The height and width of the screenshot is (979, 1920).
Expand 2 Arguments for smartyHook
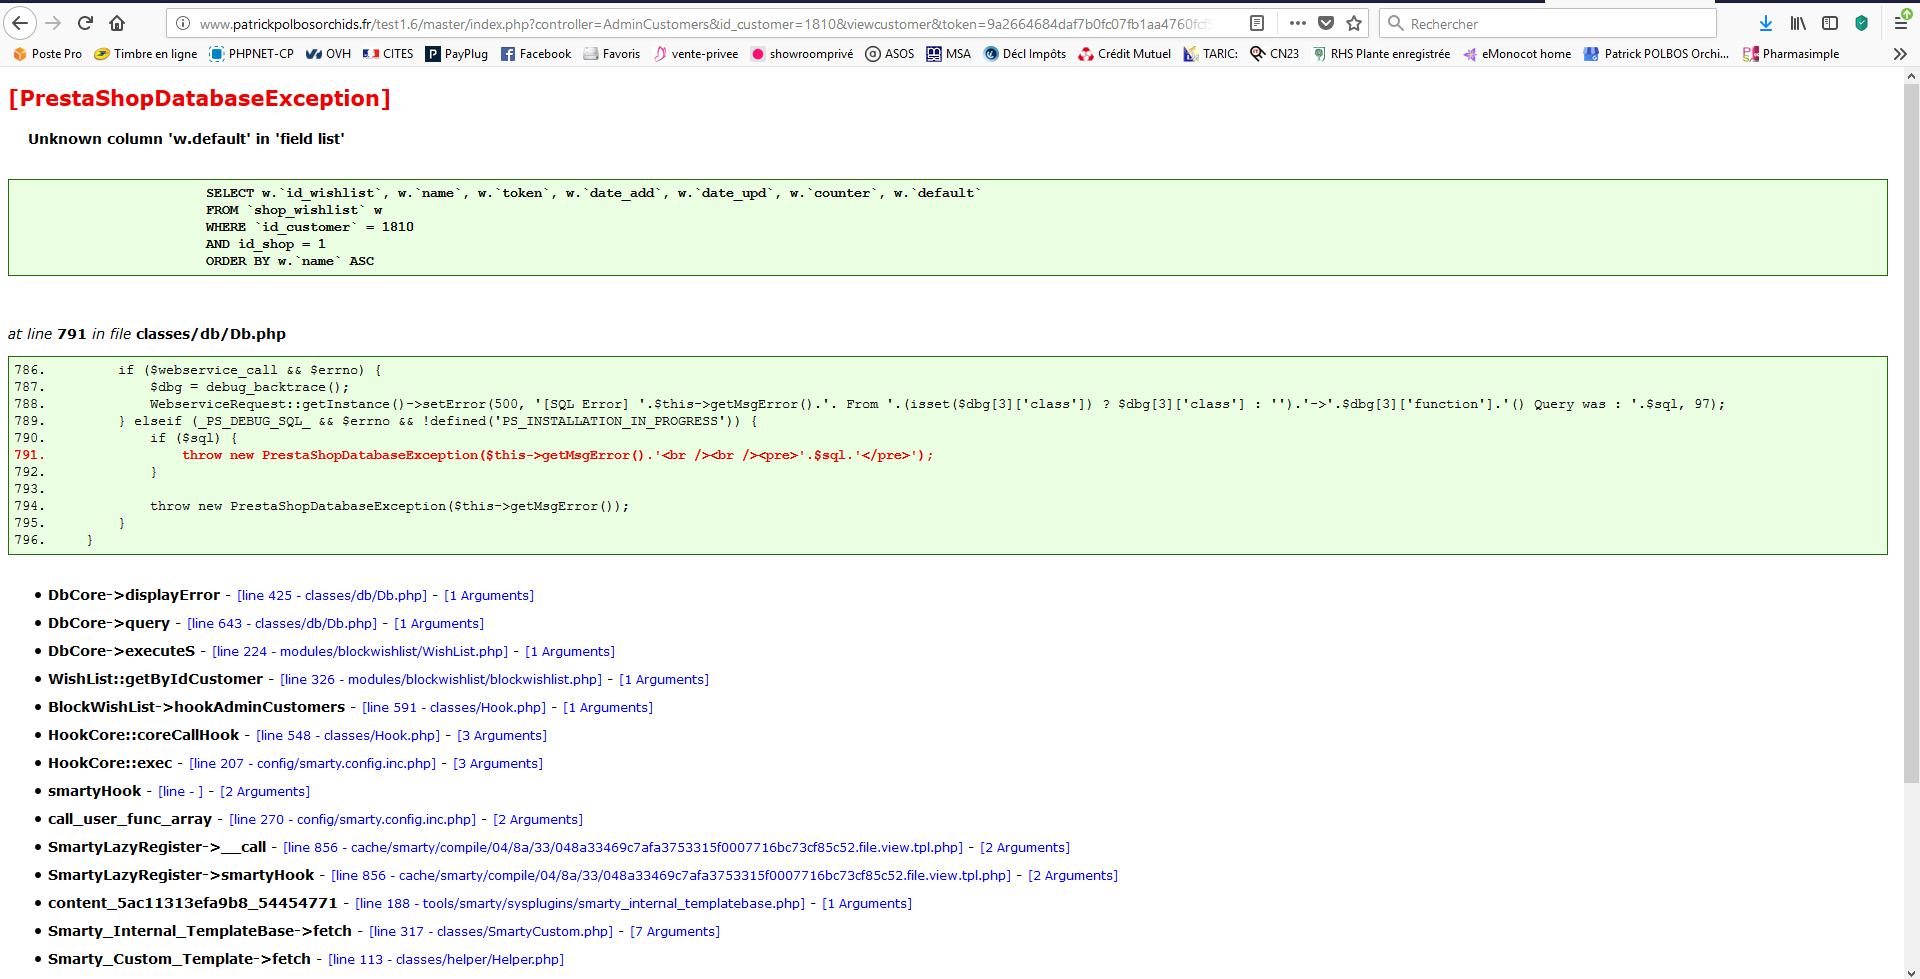point(265,791)
